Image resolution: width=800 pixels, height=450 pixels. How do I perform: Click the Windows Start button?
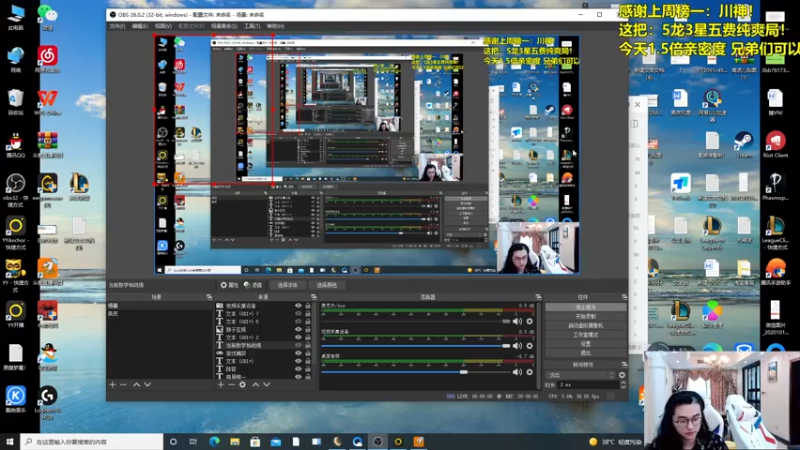click(10, 441)
